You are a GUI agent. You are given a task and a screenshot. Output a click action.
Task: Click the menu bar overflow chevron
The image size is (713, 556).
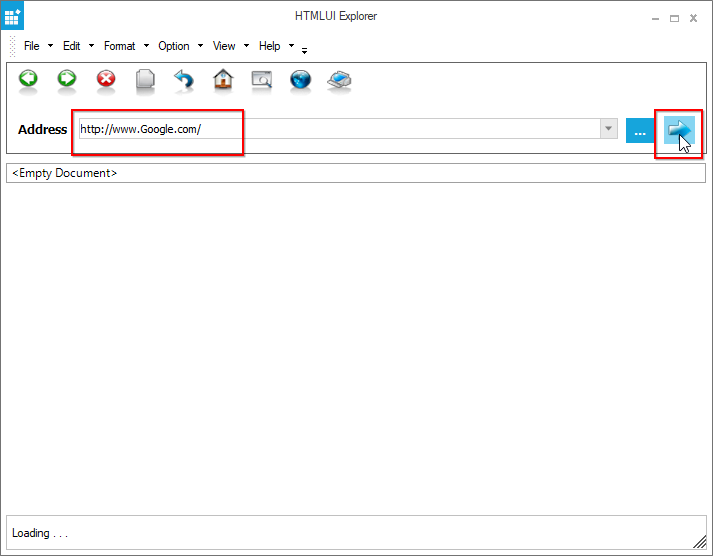[x=304, y=50]
